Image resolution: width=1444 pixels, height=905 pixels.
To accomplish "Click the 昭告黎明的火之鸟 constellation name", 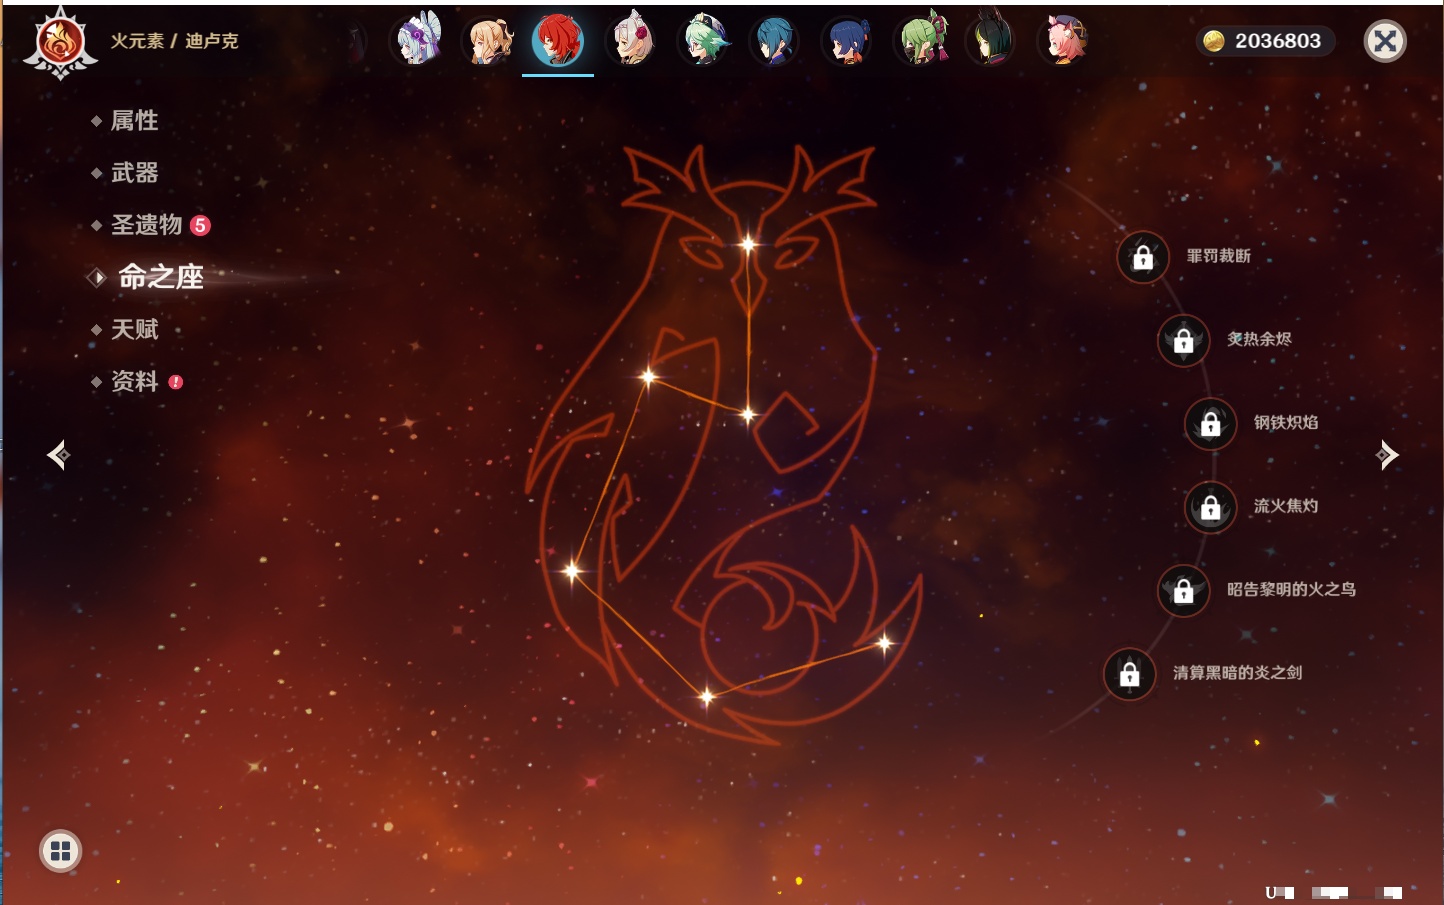I will pyautogui.click(x=1291, y=589).
